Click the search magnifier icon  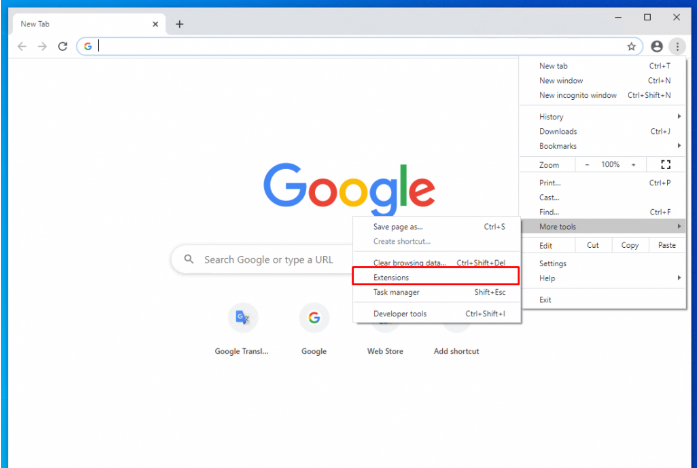click(x=188, y=259)
